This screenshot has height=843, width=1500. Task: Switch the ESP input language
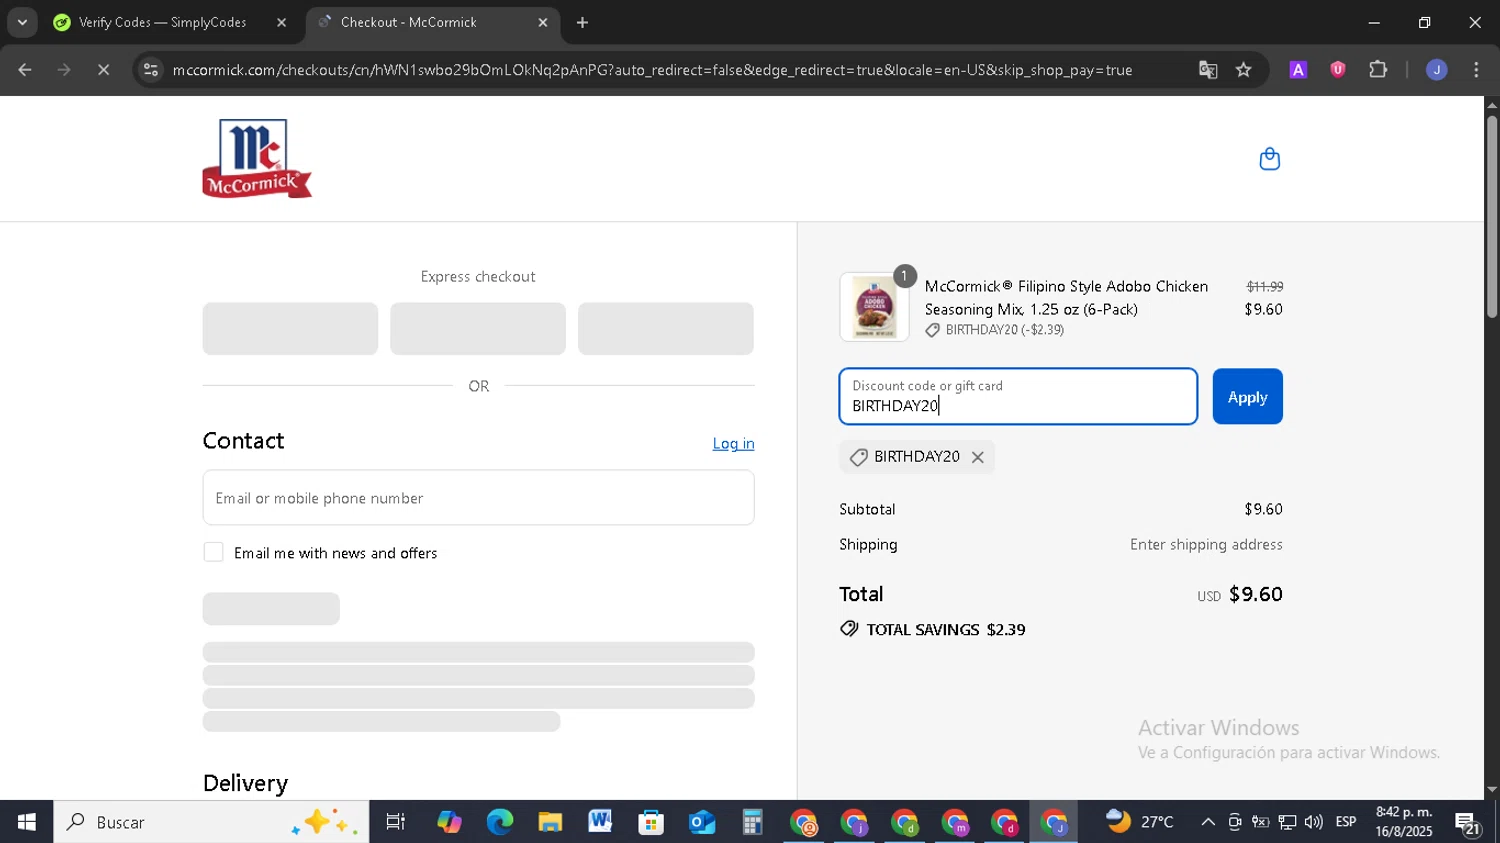tap(1346, 822)
